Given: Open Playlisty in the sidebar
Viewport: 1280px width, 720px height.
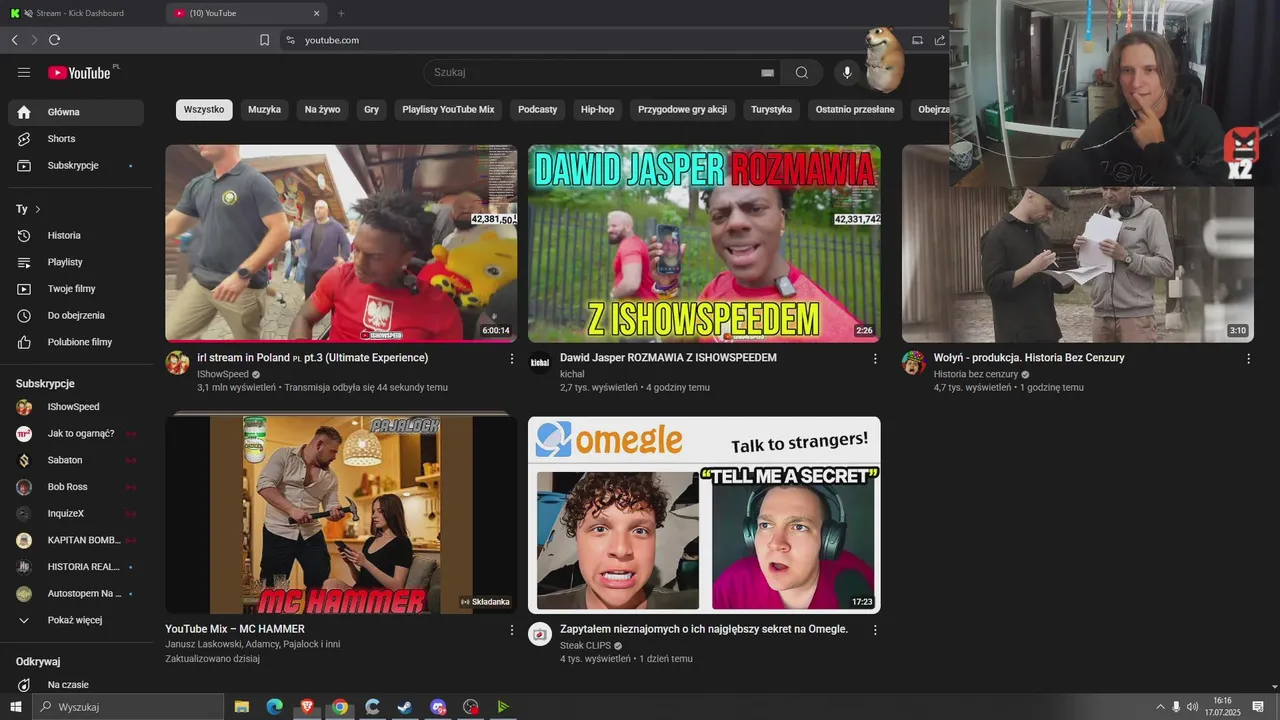Looking at the screenshot, I should point(76,262).
